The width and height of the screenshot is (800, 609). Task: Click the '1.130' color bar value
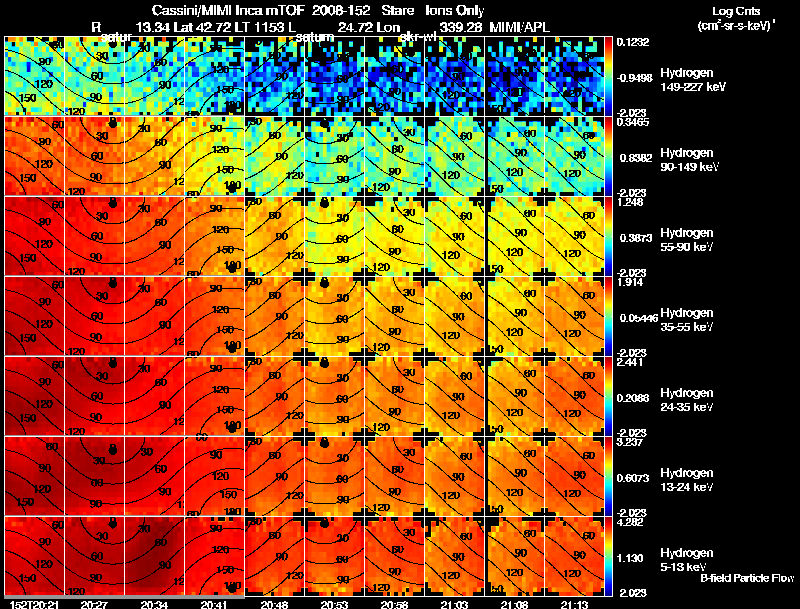[630, 558]
